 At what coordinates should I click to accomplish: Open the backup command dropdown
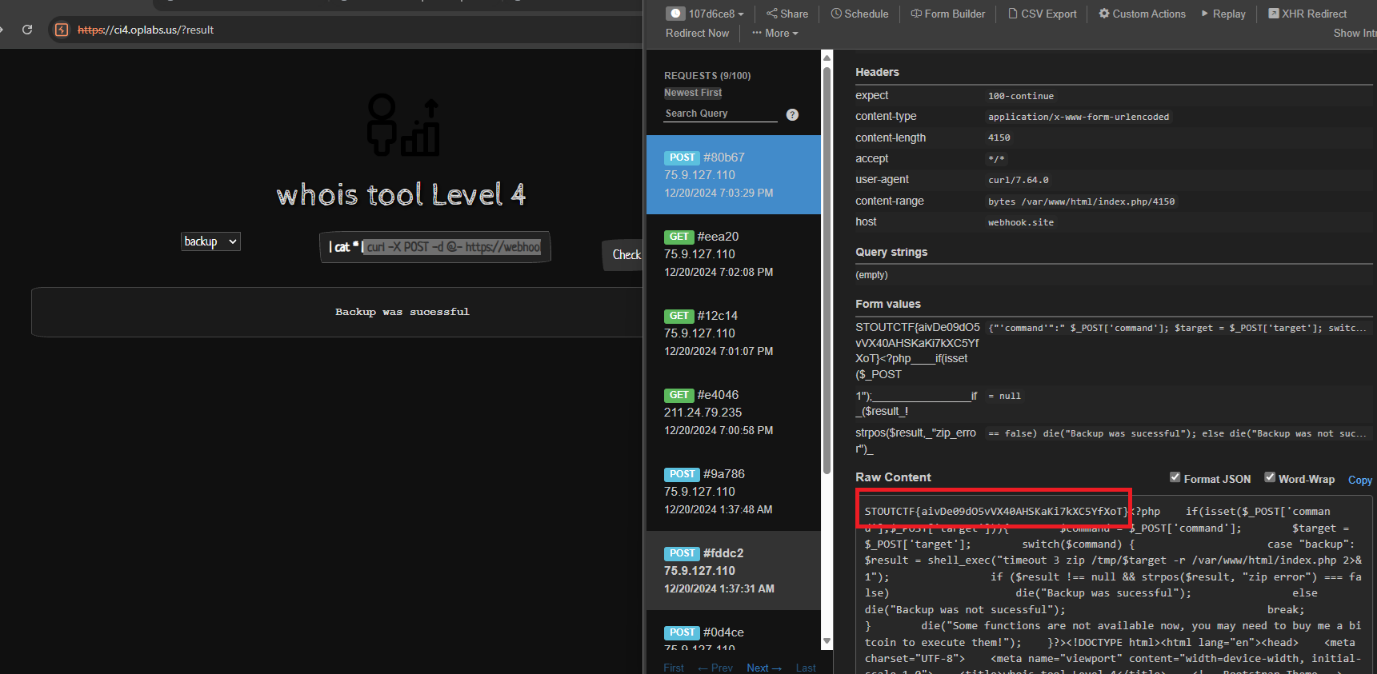[211, 241]
